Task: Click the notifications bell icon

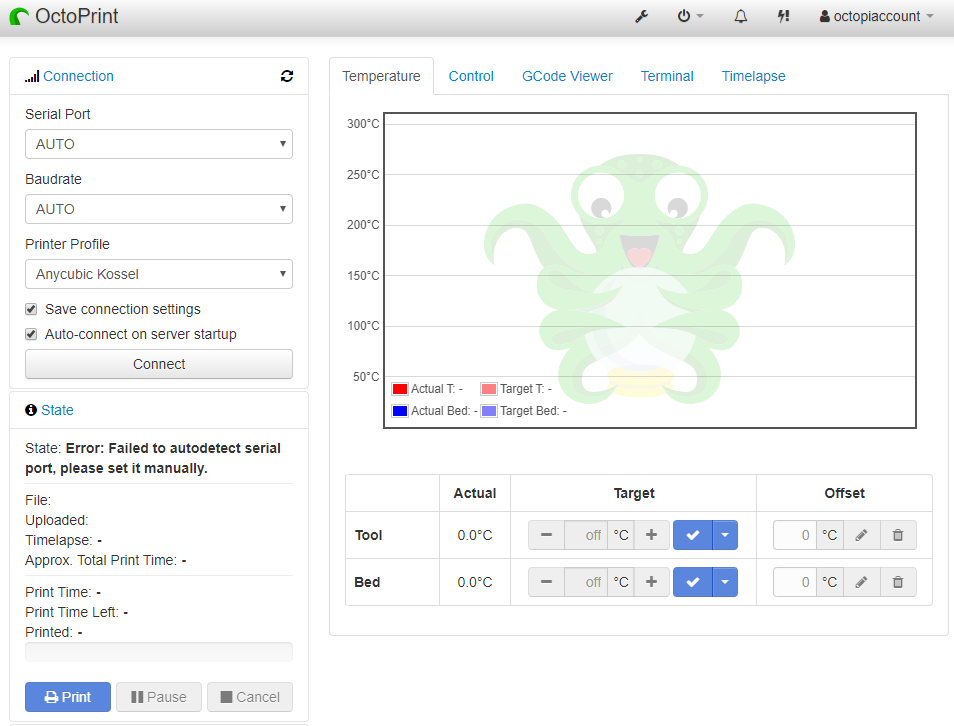Action: (x=740, y=16)
